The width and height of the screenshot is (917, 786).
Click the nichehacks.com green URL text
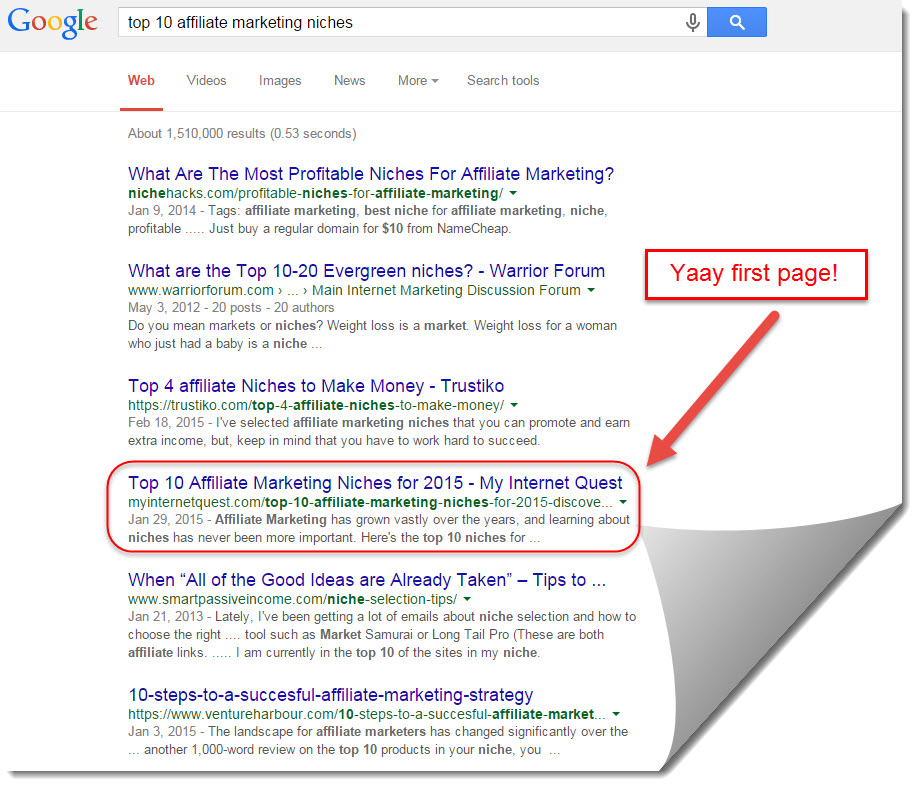click(315, 193)
